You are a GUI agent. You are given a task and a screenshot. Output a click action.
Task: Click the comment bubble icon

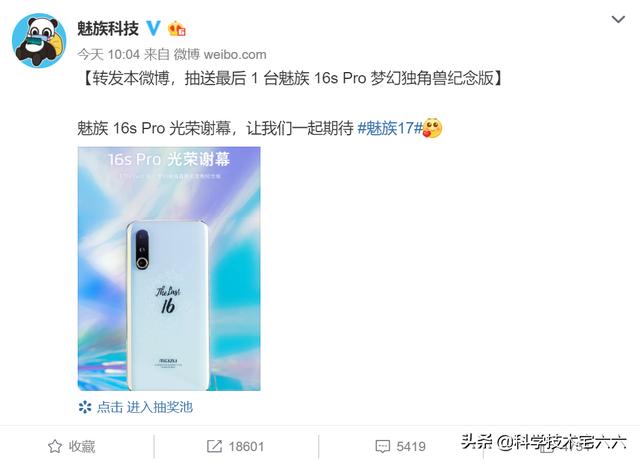pyautogui.click(x=382, y=447)
